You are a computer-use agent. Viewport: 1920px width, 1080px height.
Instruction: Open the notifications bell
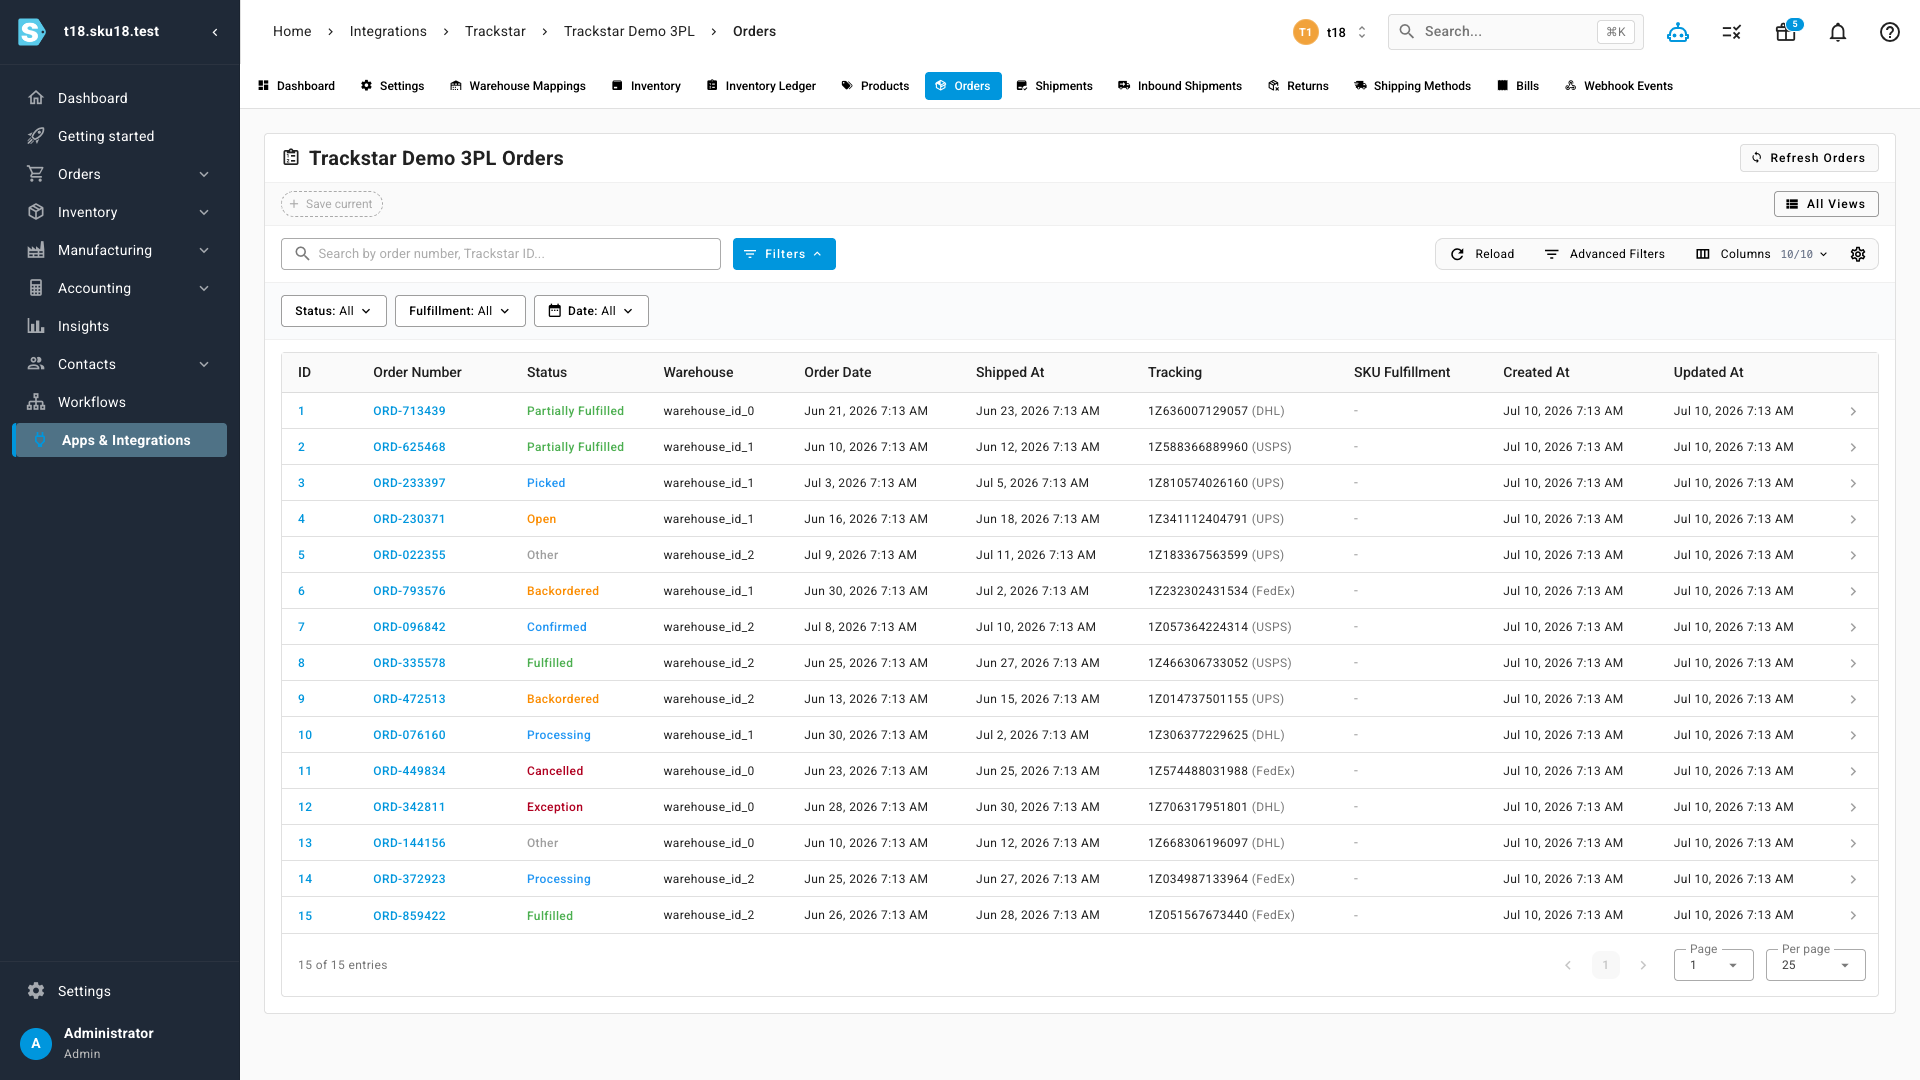[x=1838, y=32]
